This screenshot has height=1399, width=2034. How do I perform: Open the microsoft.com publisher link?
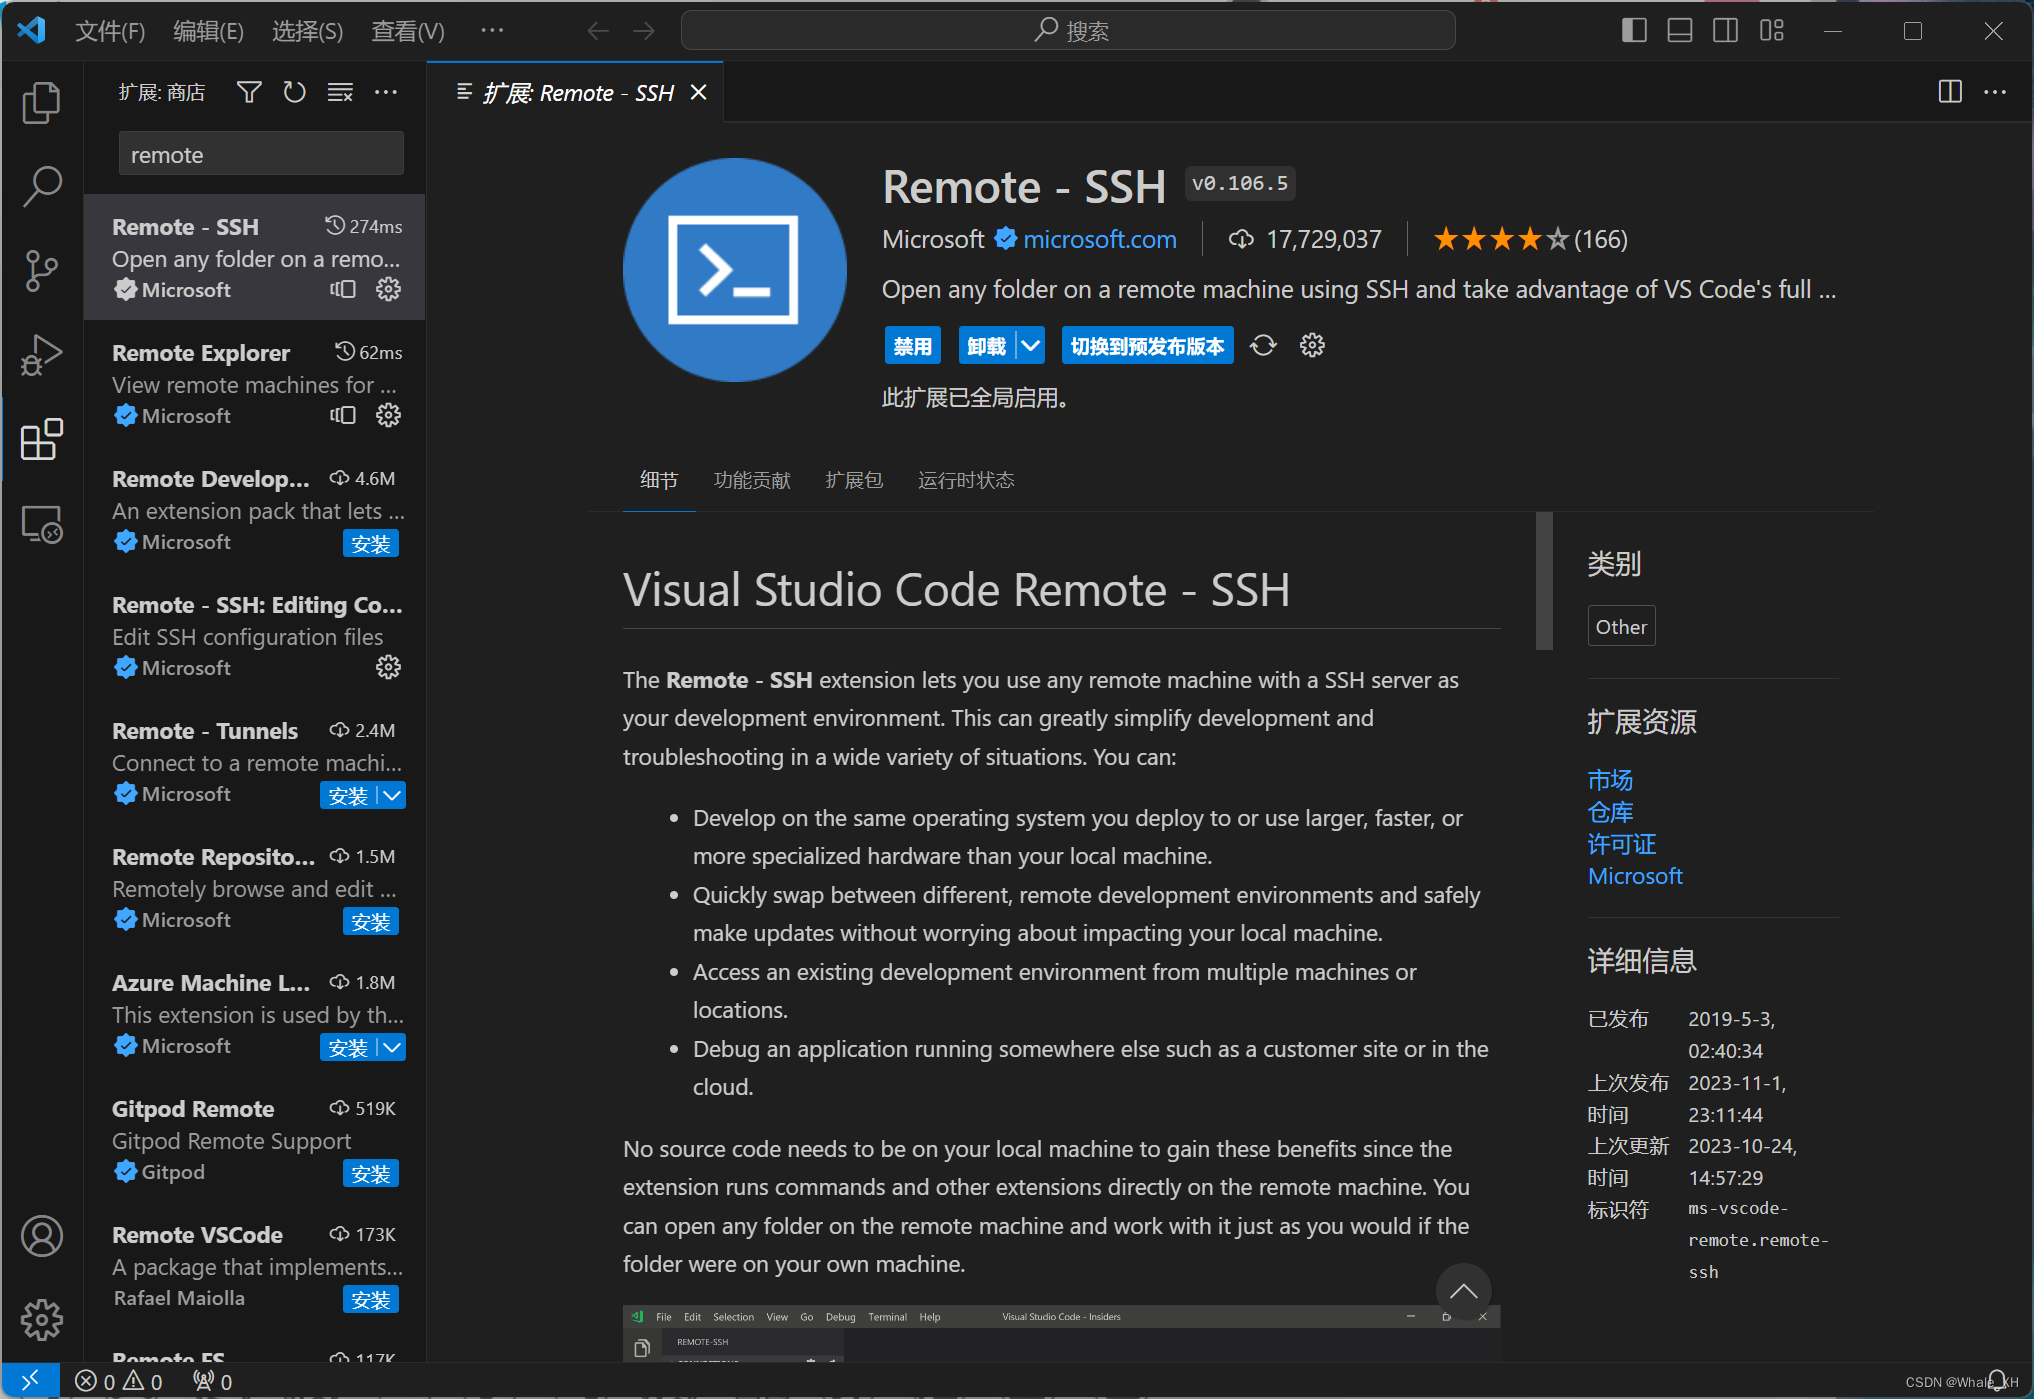tap(1099, 239)
